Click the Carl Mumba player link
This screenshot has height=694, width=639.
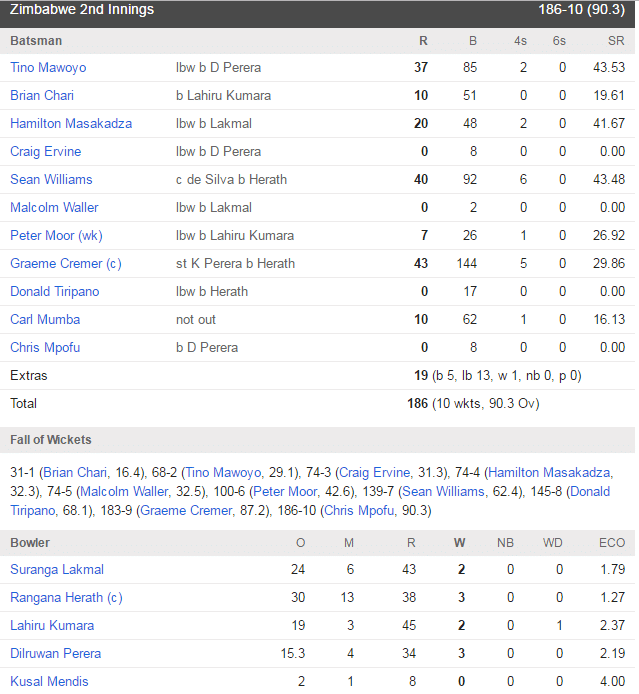(x=45, y=319)
